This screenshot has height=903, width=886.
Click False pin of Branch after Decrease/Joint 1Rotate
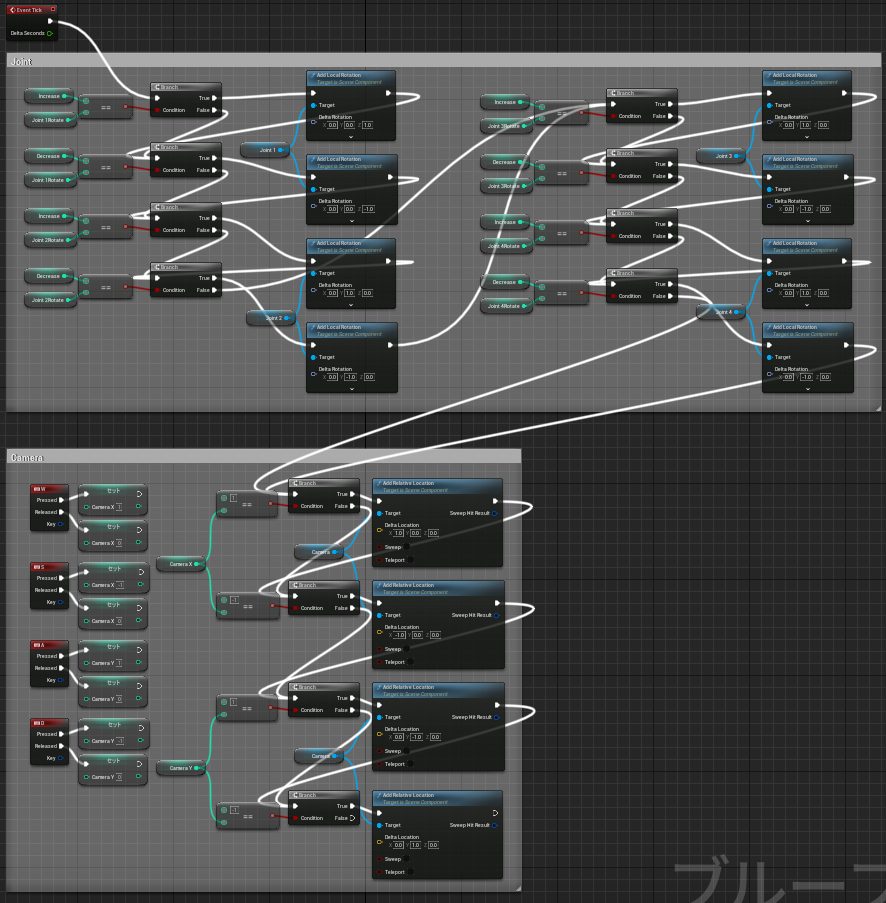[x=214, y=170]
